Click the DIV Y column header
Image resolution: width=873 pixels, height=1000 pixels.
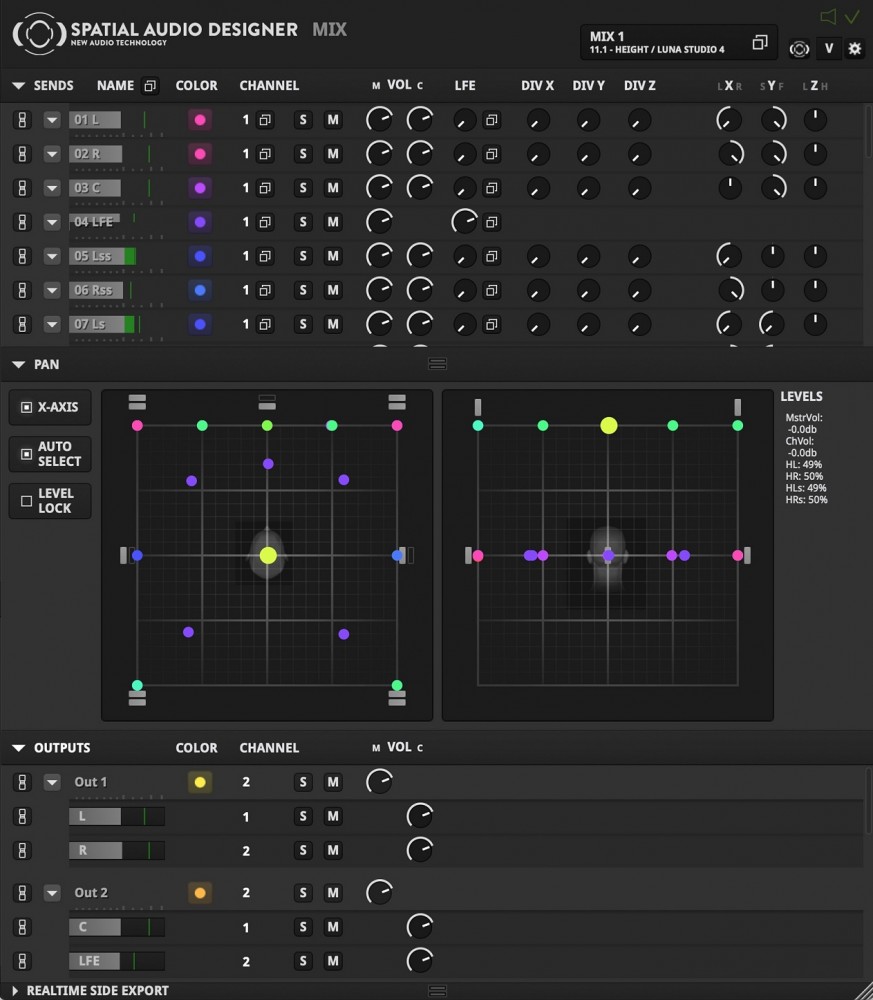click(x=589, y=85)
